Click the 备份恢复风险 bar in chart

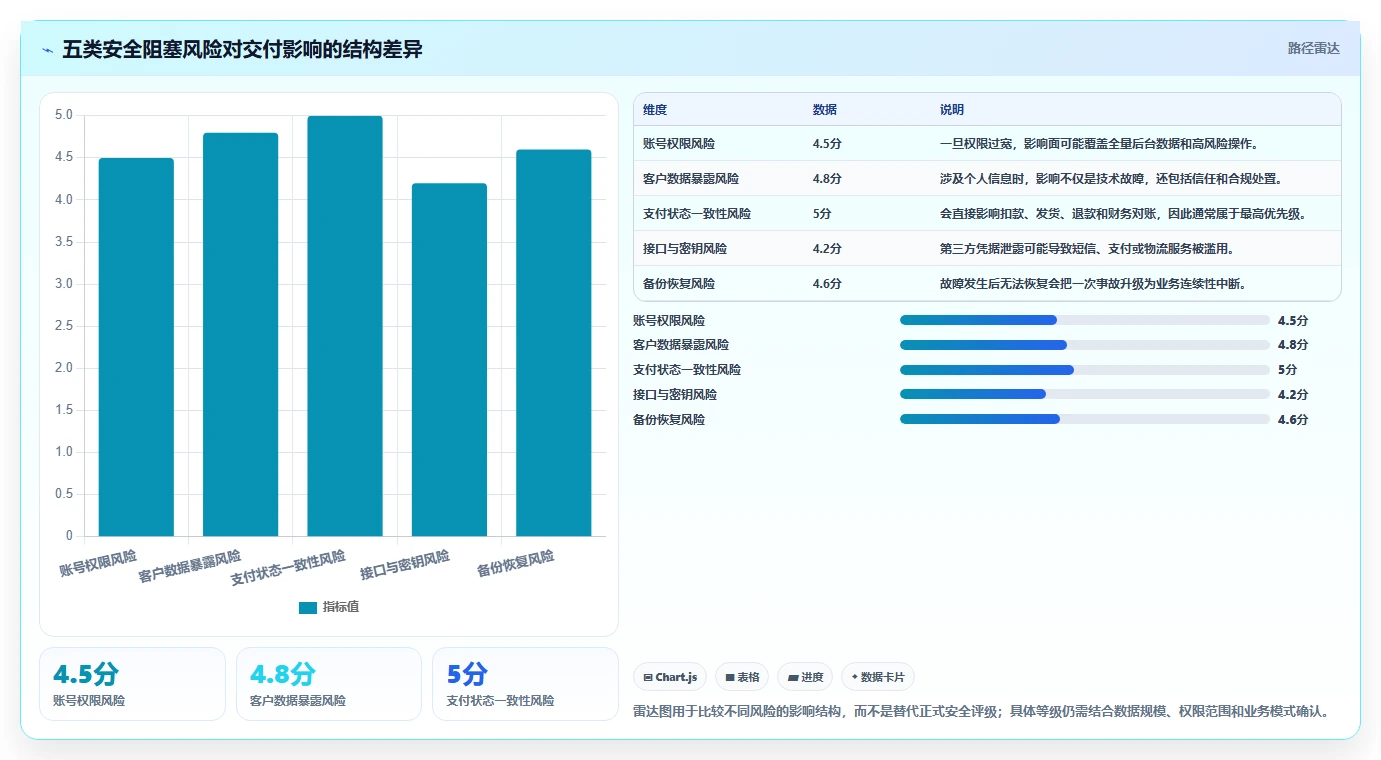(553, 343)
